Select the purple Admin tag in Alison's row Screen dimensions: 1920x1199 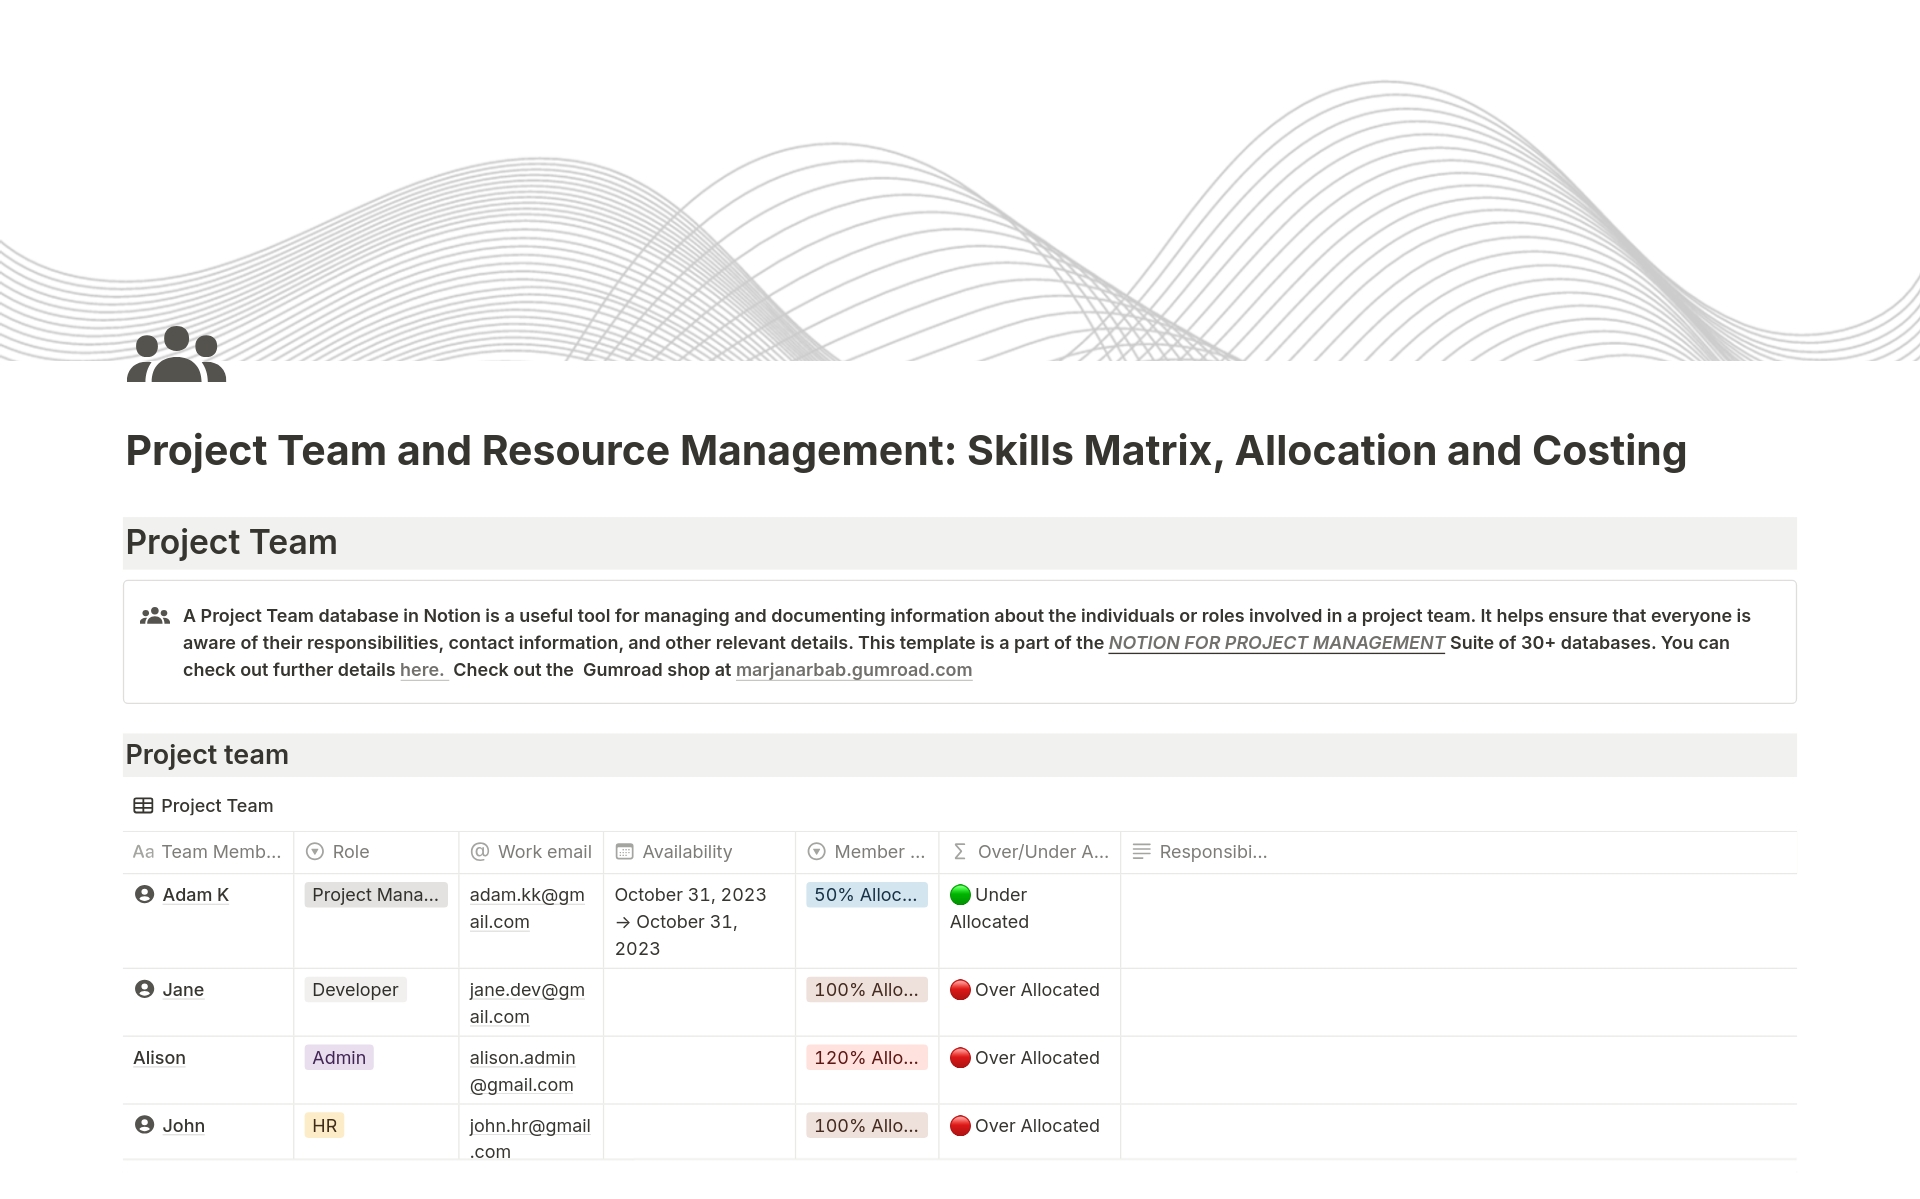(339, 1057)
